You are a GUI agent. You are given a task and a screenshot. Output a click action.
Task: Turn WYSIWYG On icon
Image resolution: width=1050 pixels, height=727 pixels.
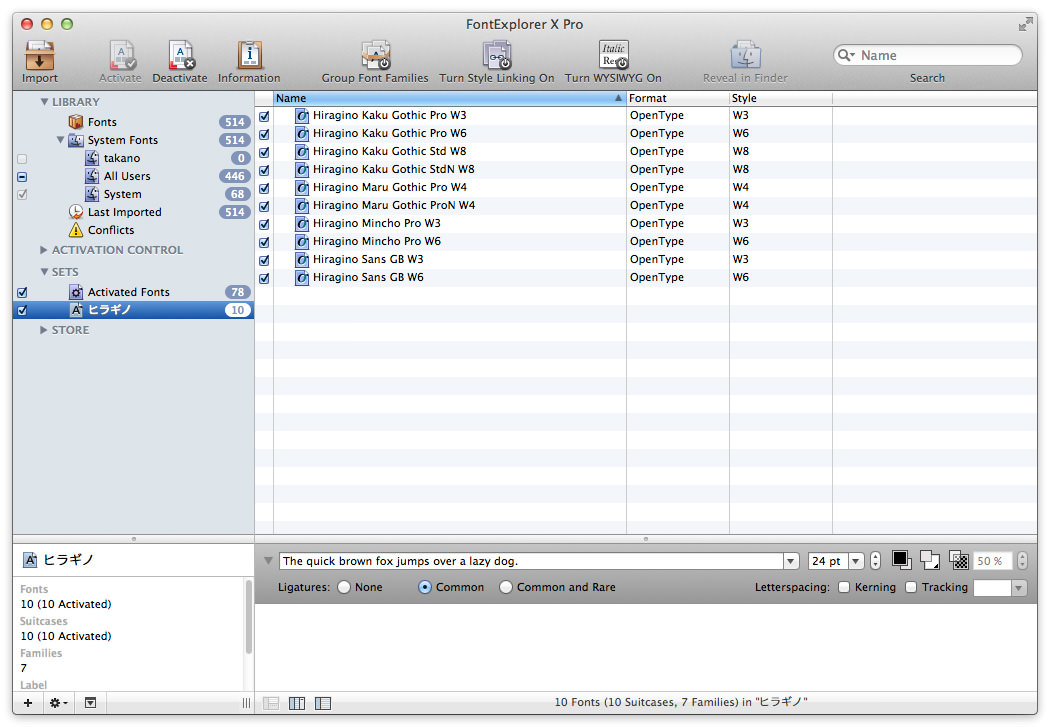pyautogui.click(x=613, y=56)
